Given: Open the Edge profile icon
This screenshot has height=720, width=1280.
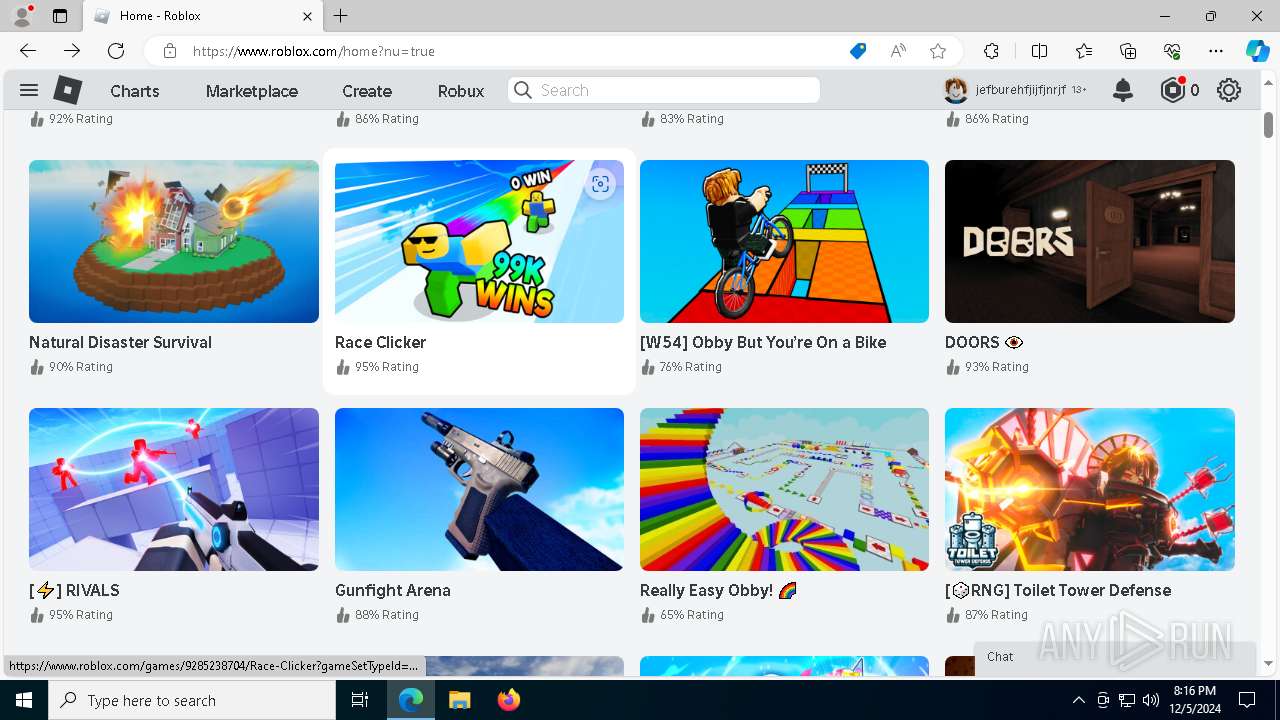Looking at the screenshot, I should pos(22,16).
